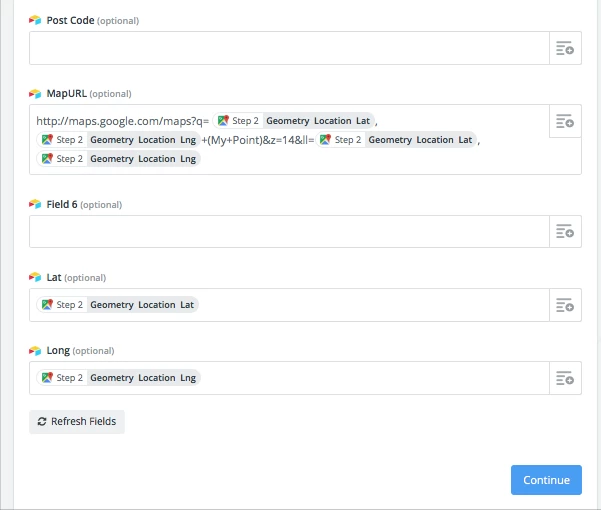Click the Refresh Fields button
The height and width of the screenshot is (510, 601).
click(x=77, y=421)
